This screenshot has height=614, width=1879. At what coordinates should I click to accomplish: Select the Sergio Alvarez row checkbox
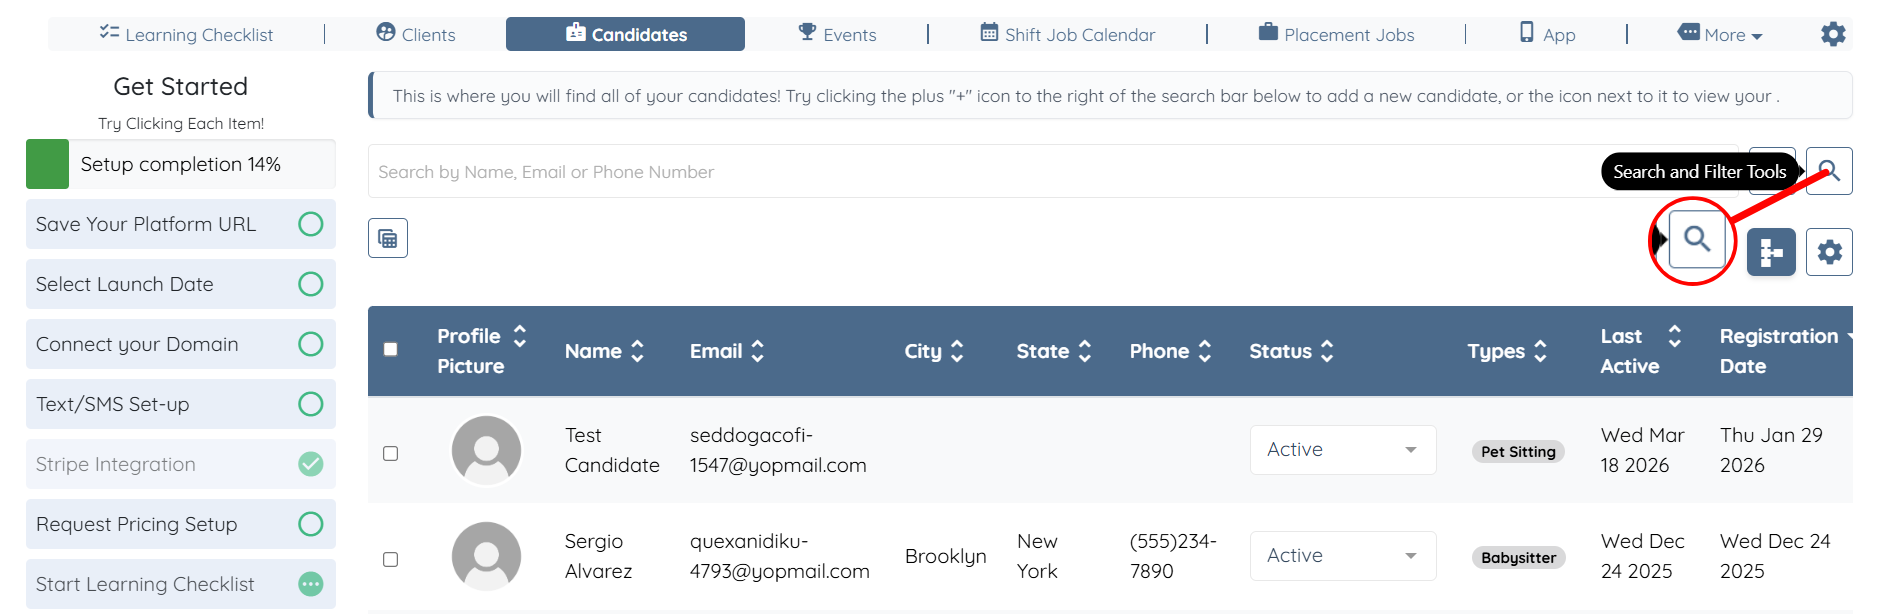click(391, 559)
